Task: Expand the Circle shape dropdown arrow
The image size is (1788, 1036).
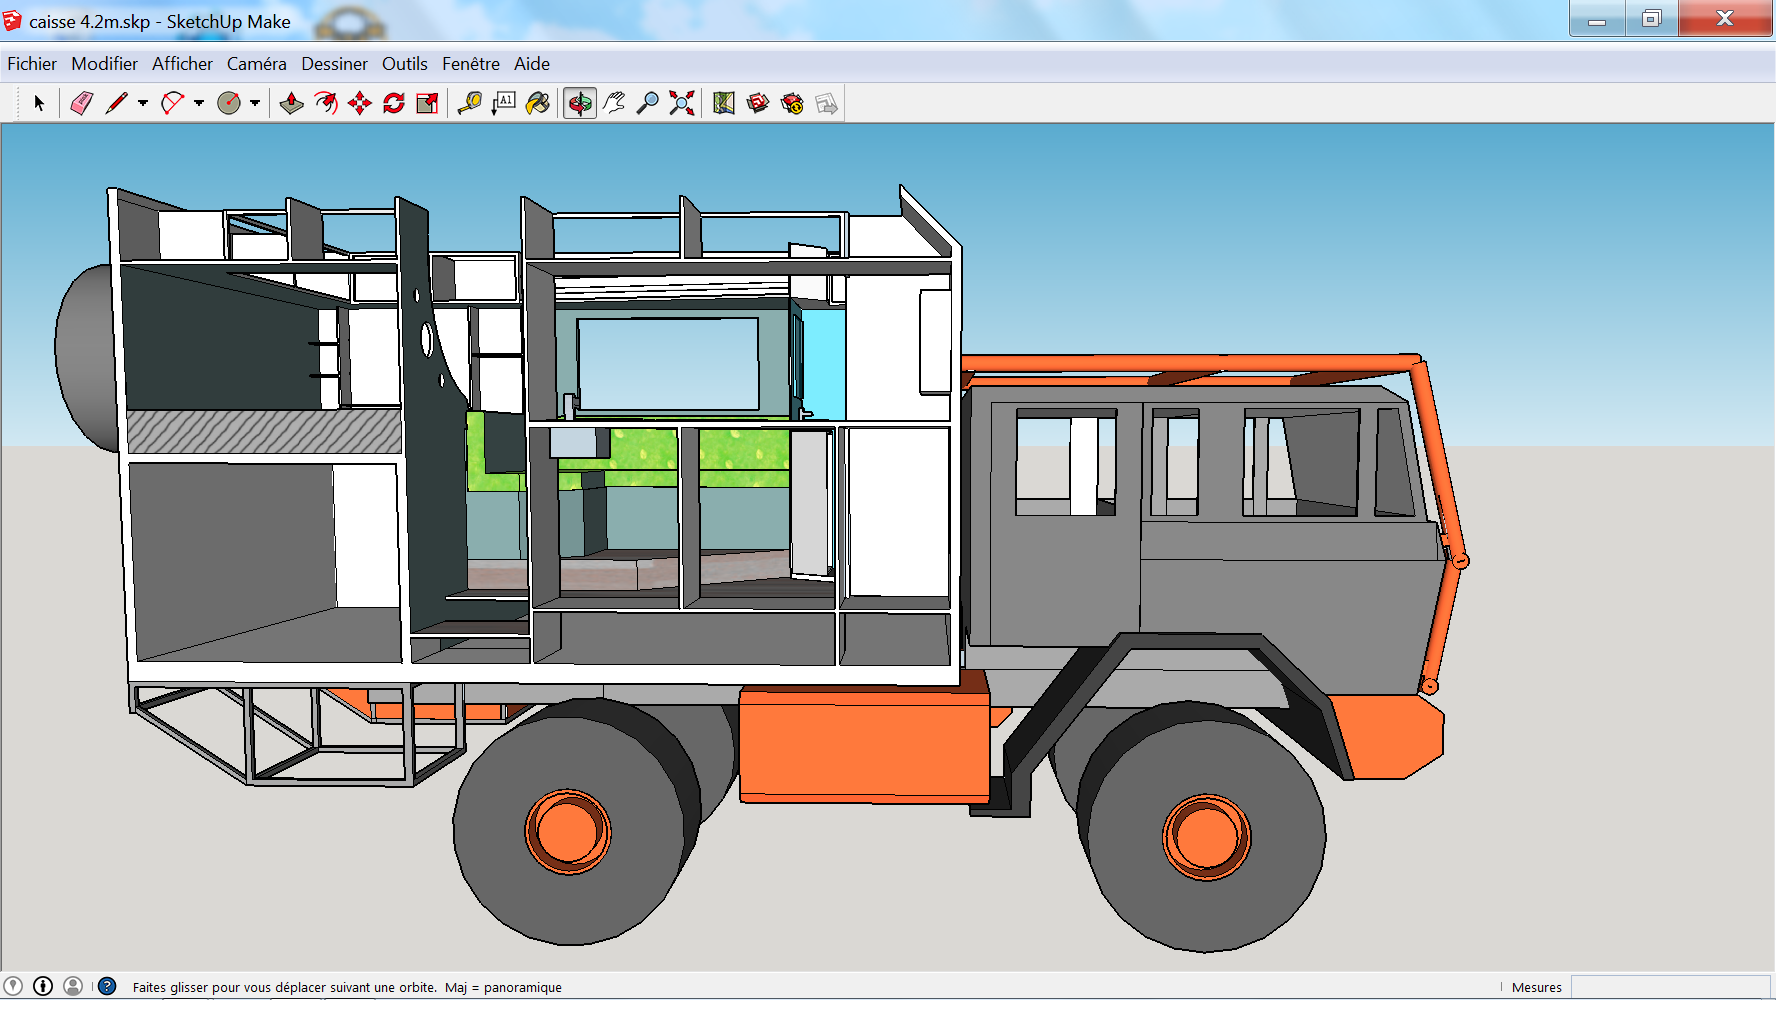Action: coord(255,103)
